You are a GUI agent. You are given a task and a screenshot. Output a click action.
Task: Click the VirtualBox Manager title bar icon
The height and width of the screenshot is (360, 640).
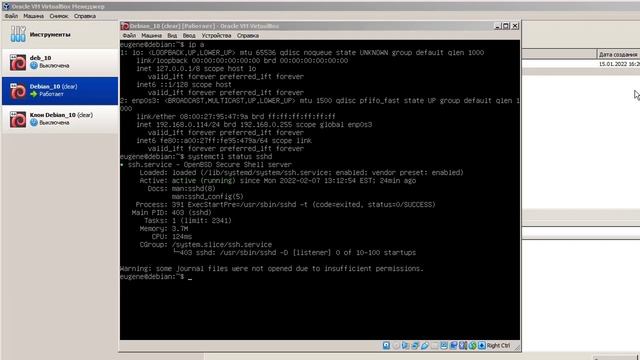6,6
